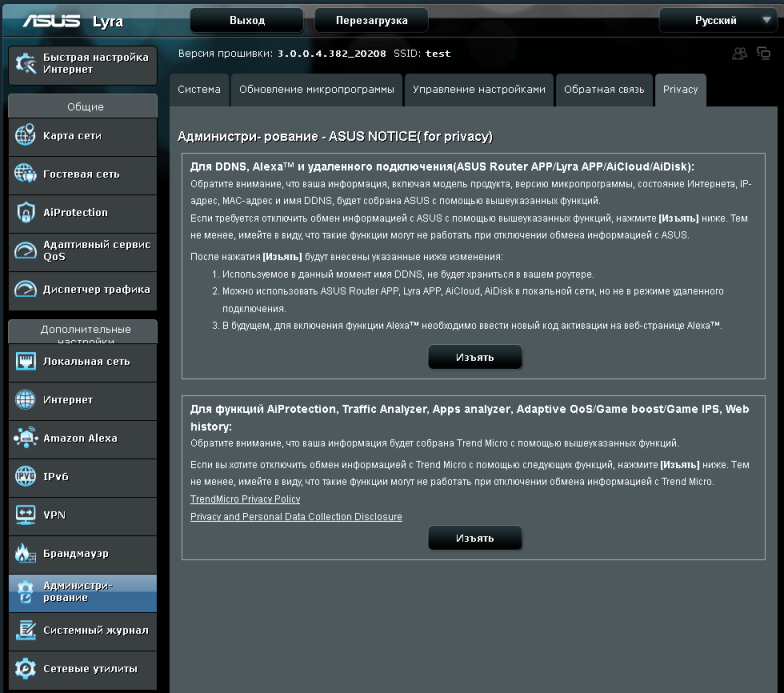Click the VPN monitor icon
Screen dimensions: 784x693
click(x=26, y=515)
